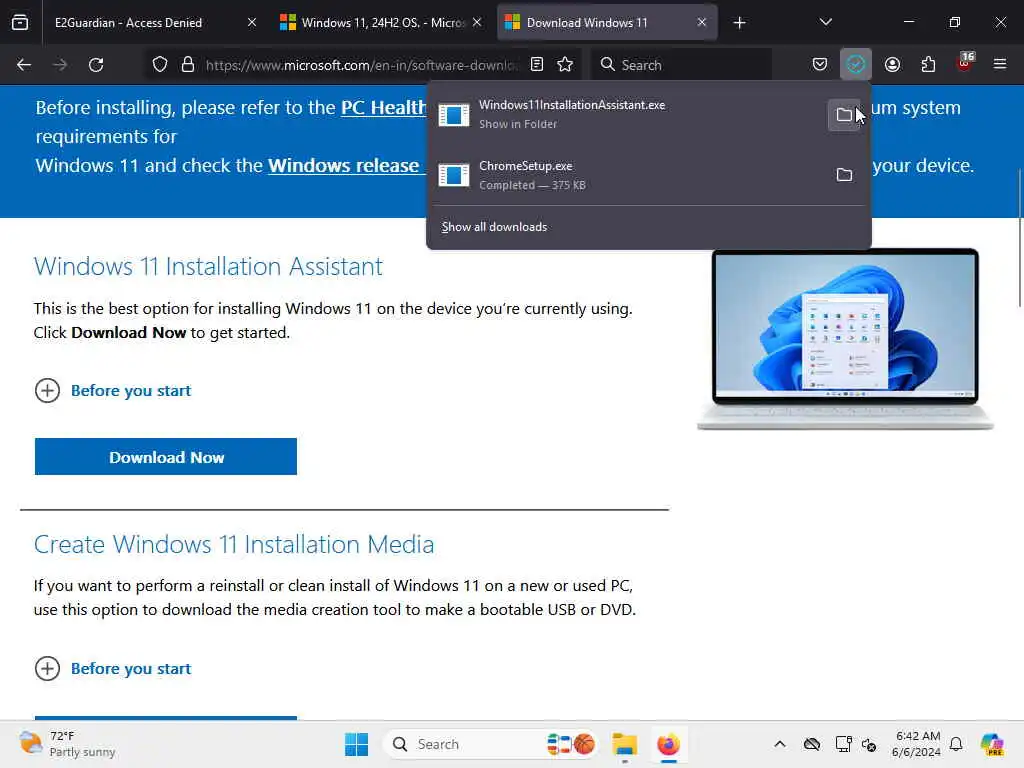This screenshot has height=768, width=1024.
Task: Switch to Windows 11, 24H2 OS tab
Action: pyautogui.click(x=381, y=22)
